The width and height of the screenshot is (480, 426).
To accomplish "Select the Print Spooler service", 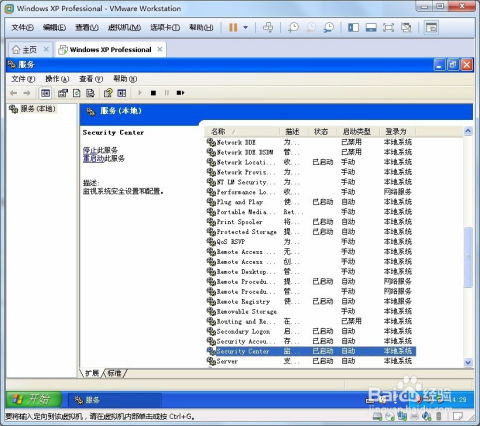I will coord(310,222).
